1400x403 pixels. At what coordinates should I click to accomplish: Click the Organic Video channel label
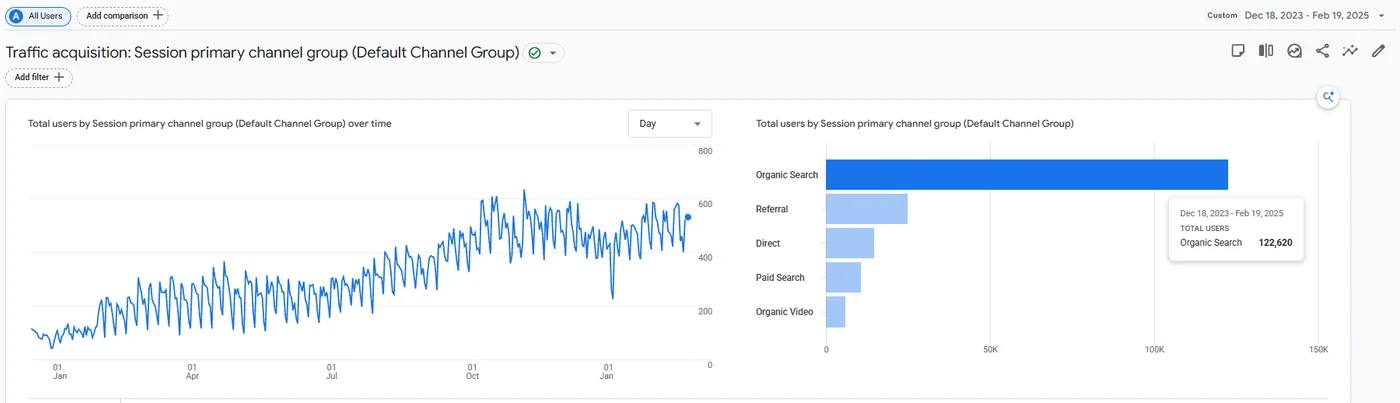click(785, 311)
